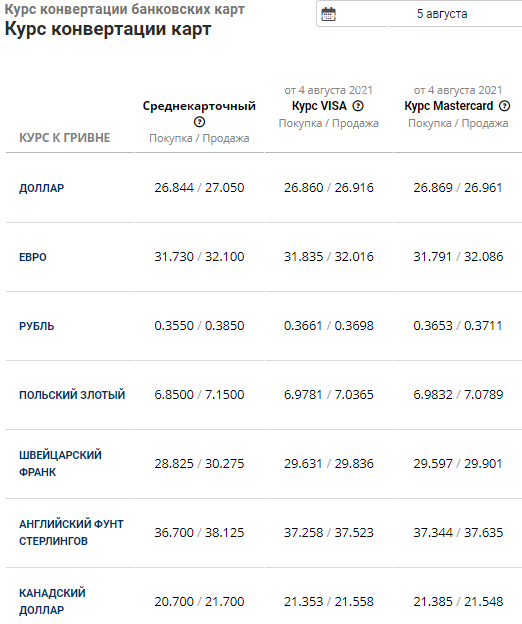Select the КАНАДСКИЙ ДОЛЛАР currency link
This screenshot has height=624, width=522.
point(52,601)
